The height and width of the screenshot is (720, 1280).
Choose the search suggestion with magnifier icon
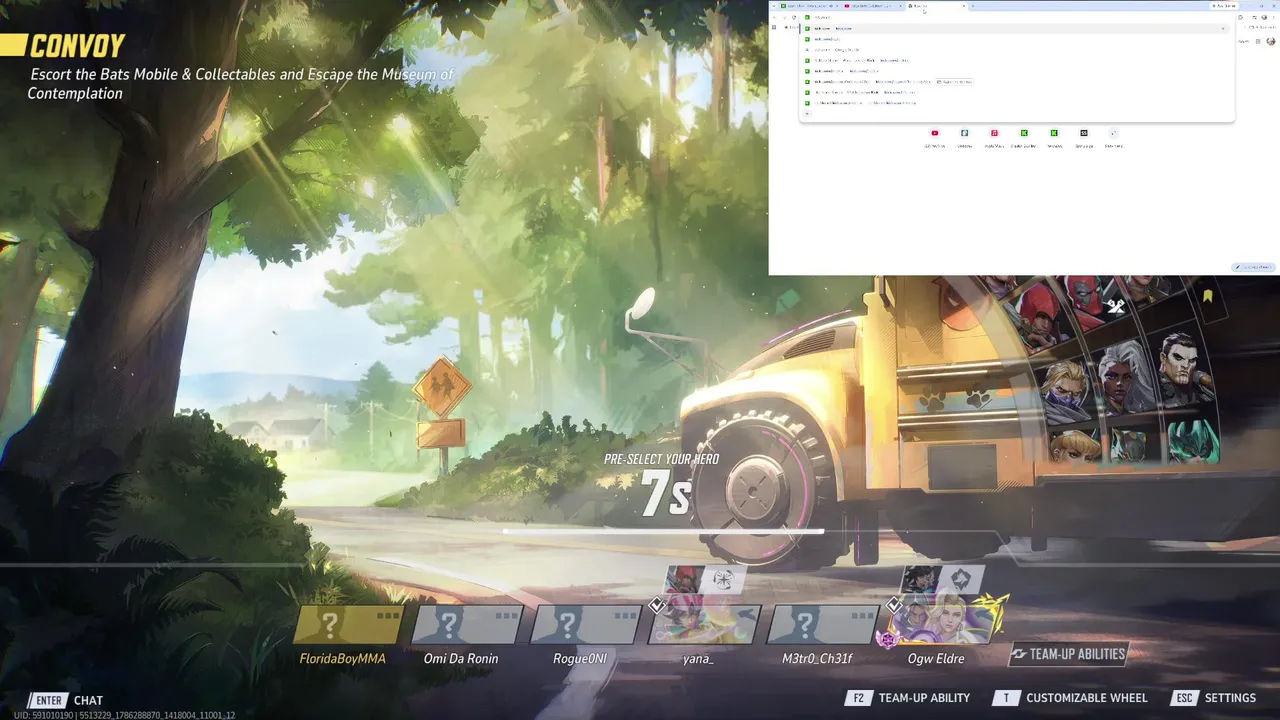[1015, 49]
